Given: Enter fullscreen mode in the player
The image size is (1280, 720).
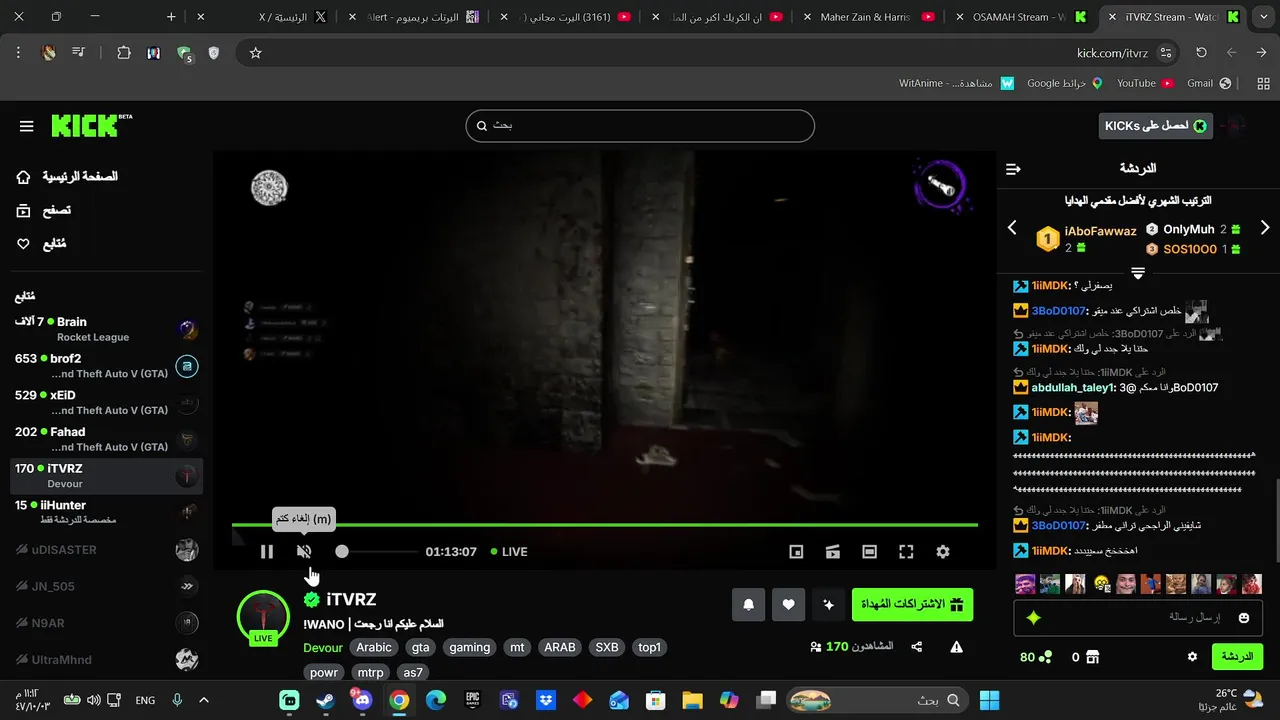Looking at the screenshot, I should point(906,551).
